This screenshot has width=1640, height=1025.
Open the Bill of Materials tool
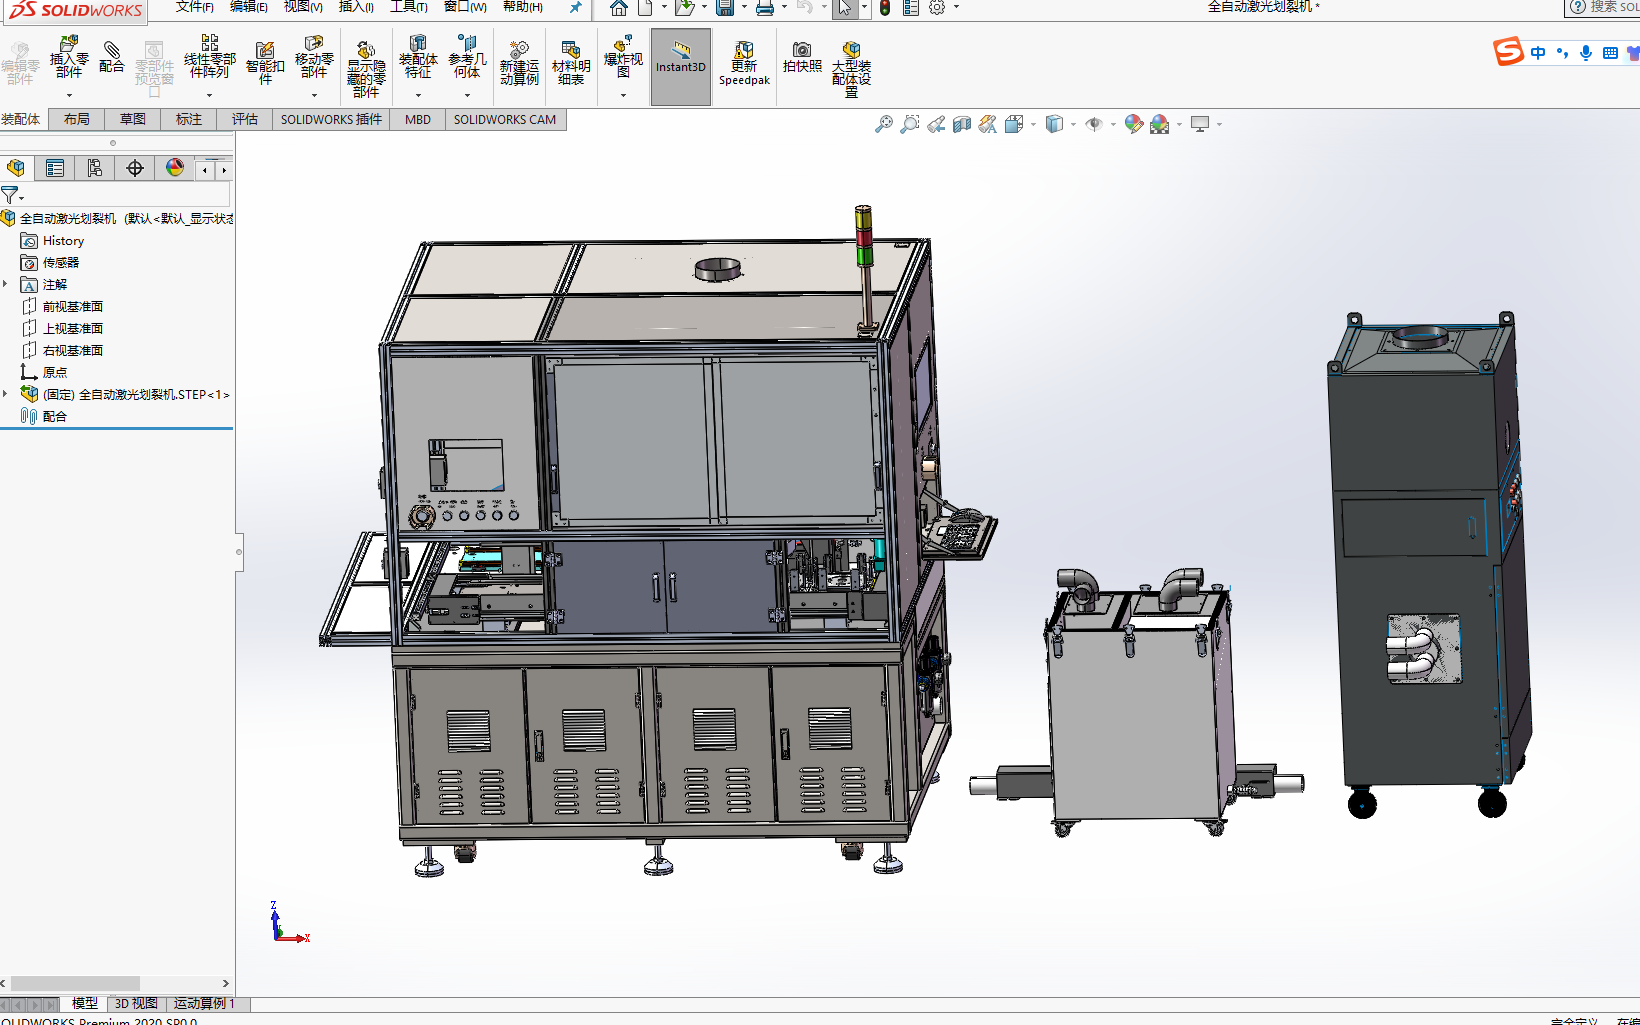[x=571, y=63]
